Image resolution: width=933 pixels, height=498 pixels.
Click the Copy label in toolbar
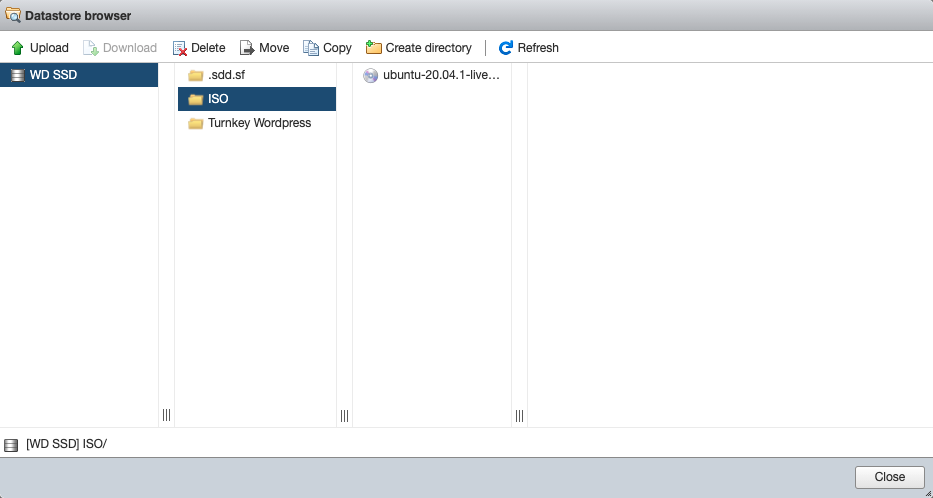click(x=337, y=48)
